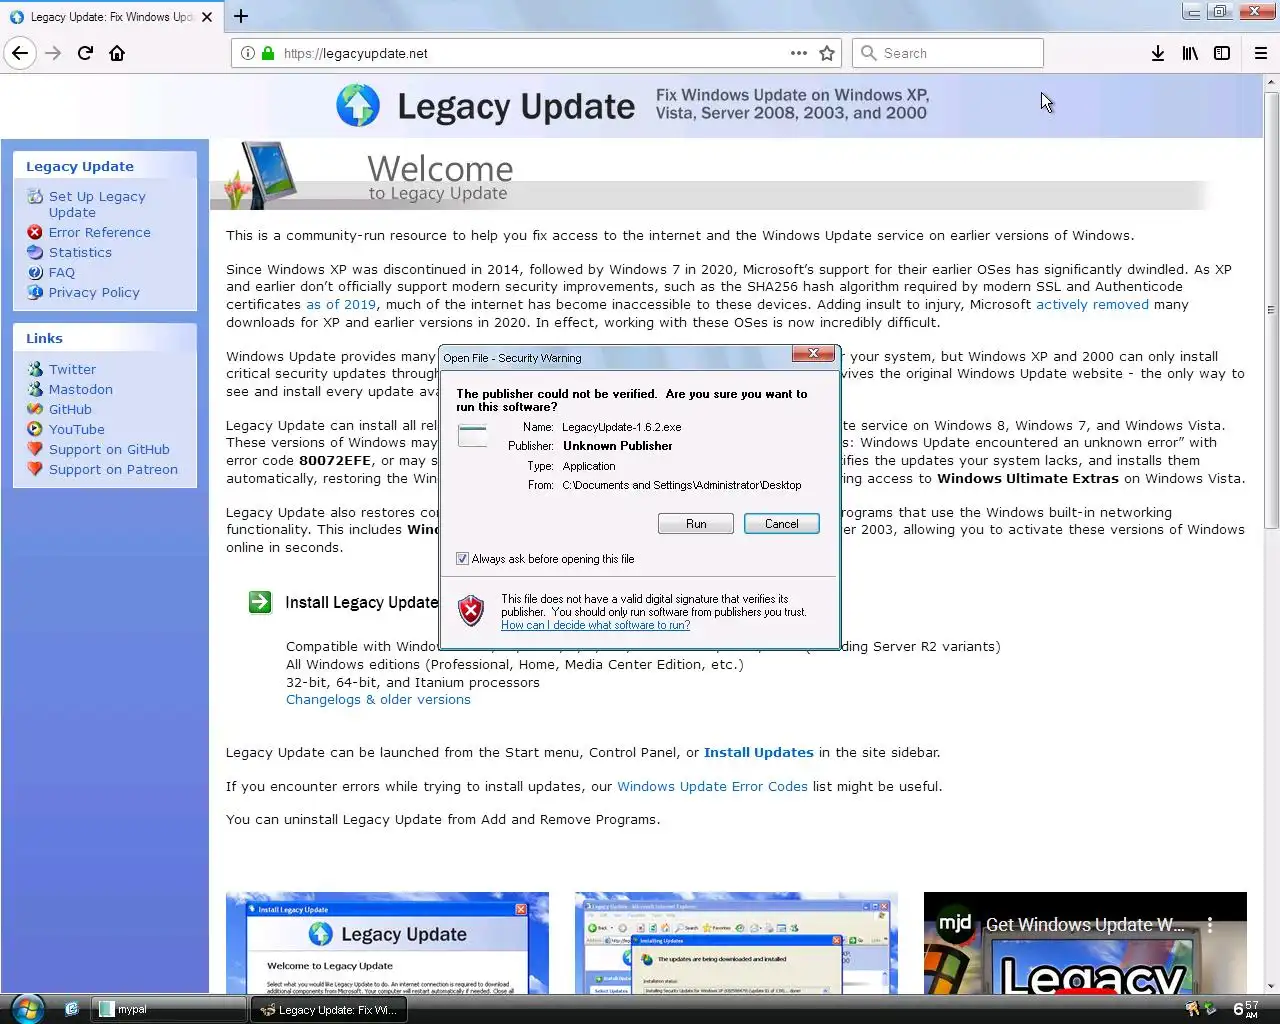
Task: Play the Get Windows Update video thumbnail
Action: coord(1085,943)
